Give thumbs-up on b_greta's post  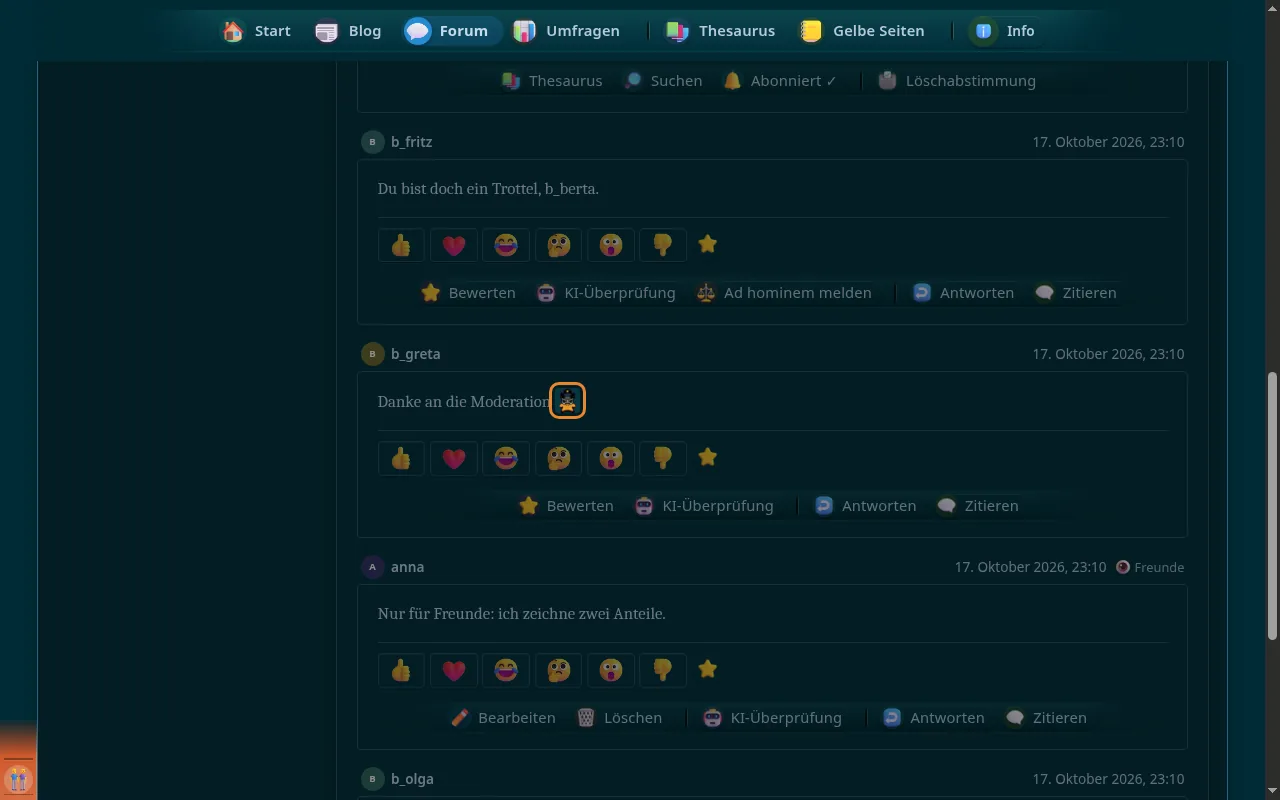click(401, 458)
